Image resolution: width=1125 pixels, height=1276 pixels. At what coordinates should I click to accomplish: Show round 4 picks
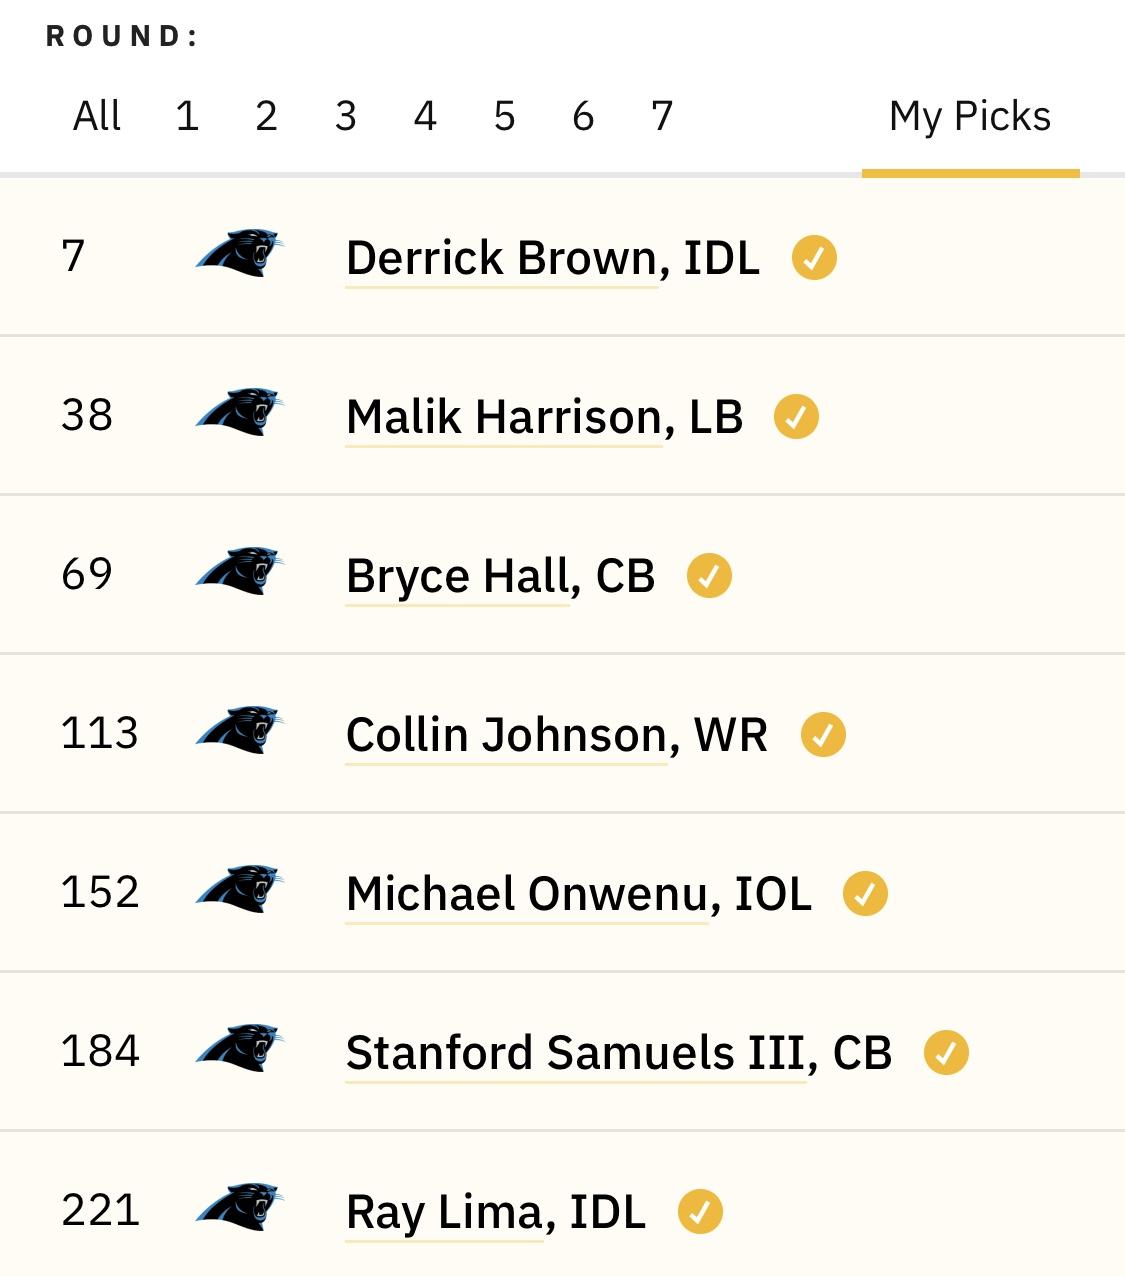[x=425, y=117]
